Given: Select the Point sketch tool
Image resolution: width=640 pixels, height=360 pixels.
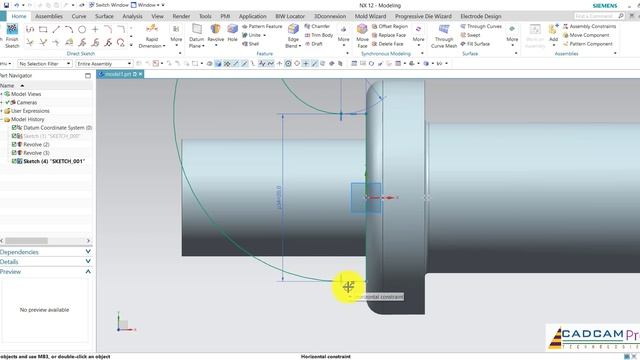Looking at the screenshot, I should click(x=95, y=29).
